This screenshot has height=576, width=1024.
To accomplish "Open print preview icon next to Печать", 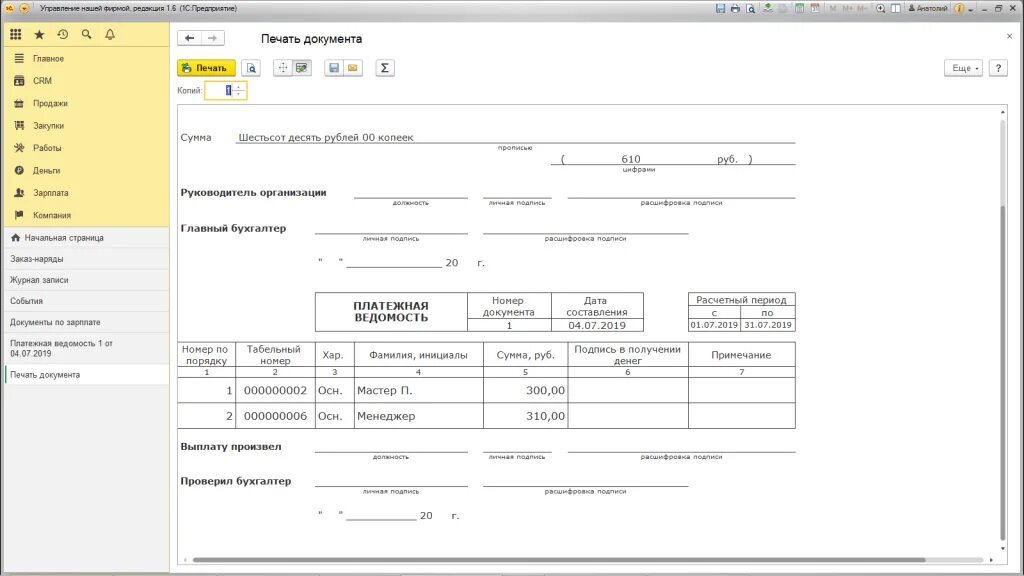I will (251, 68).
